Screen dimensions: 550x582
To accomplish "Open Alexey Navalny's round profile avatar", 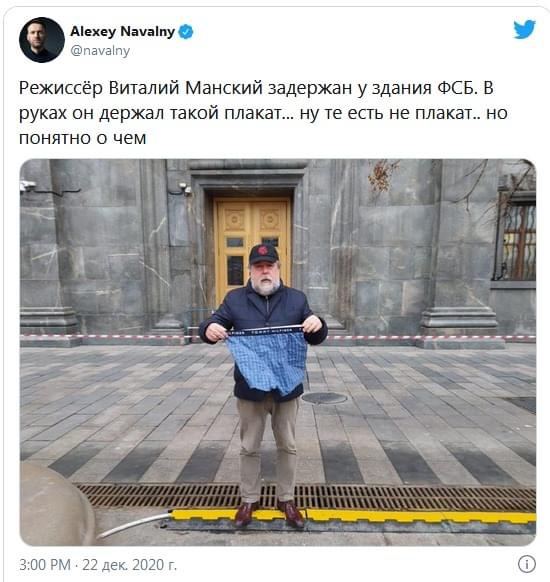I will tap(42, 40).
